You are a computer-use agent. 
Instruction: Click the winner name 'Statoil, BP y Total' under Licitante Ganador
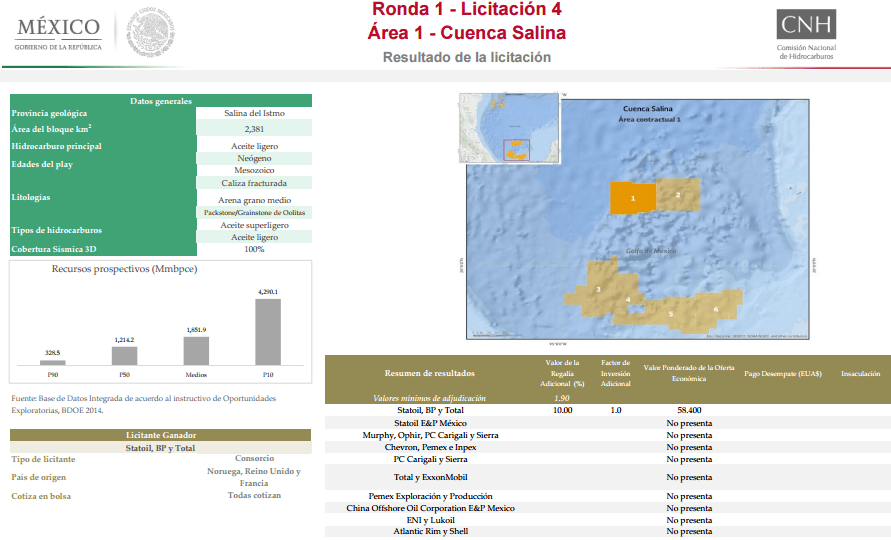click(161, 448)
